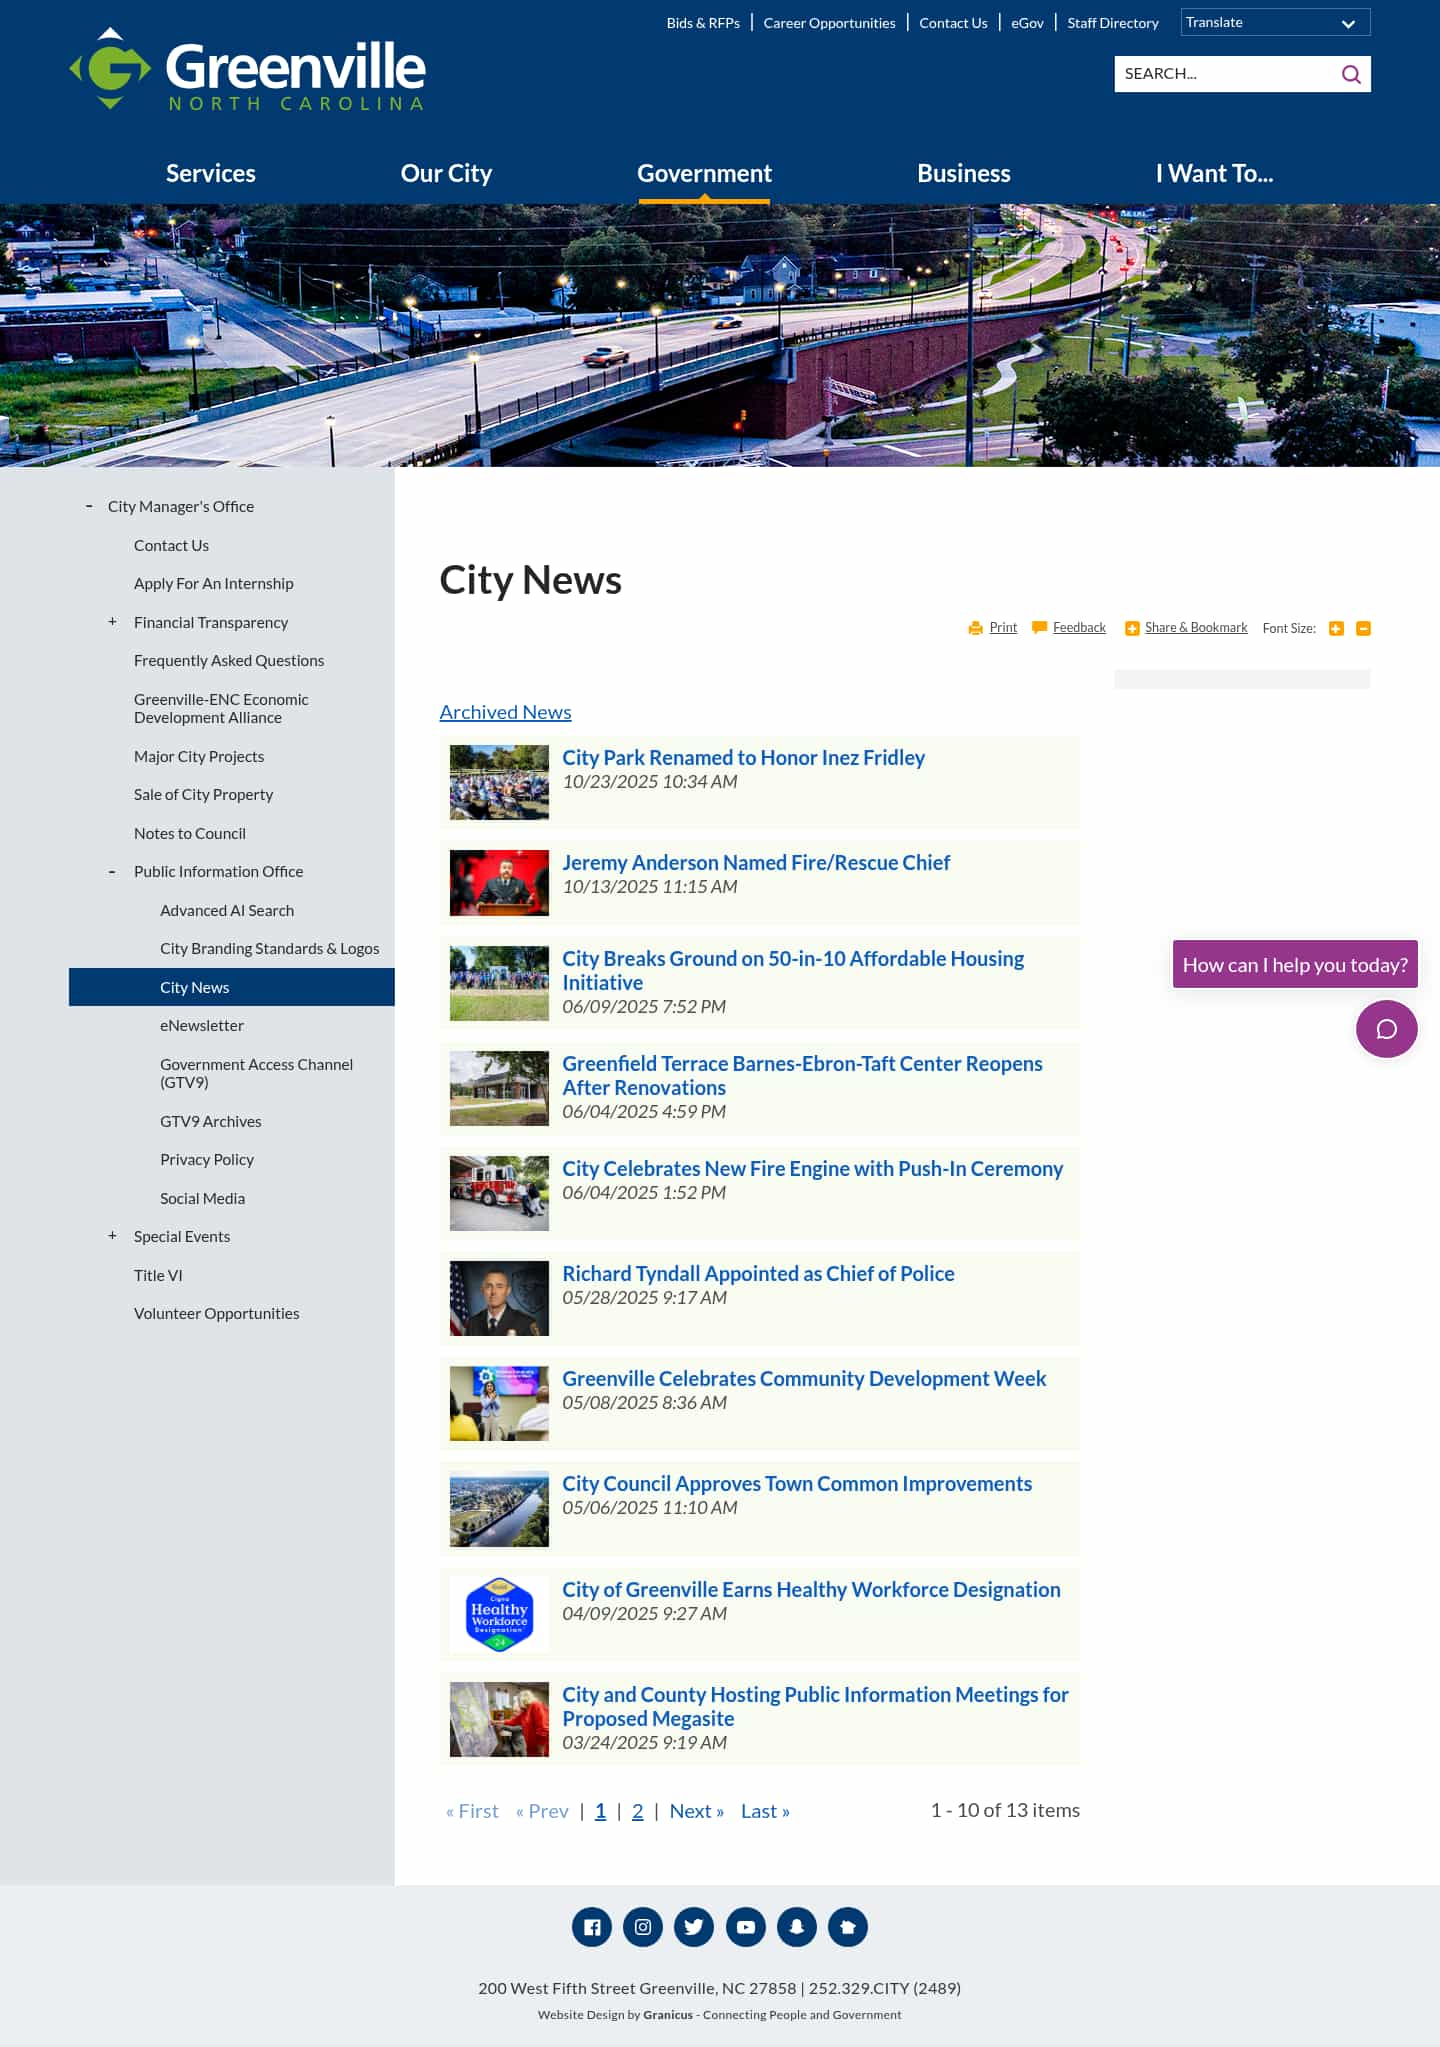Open Notes to Council in sidebar

point(190,833)
